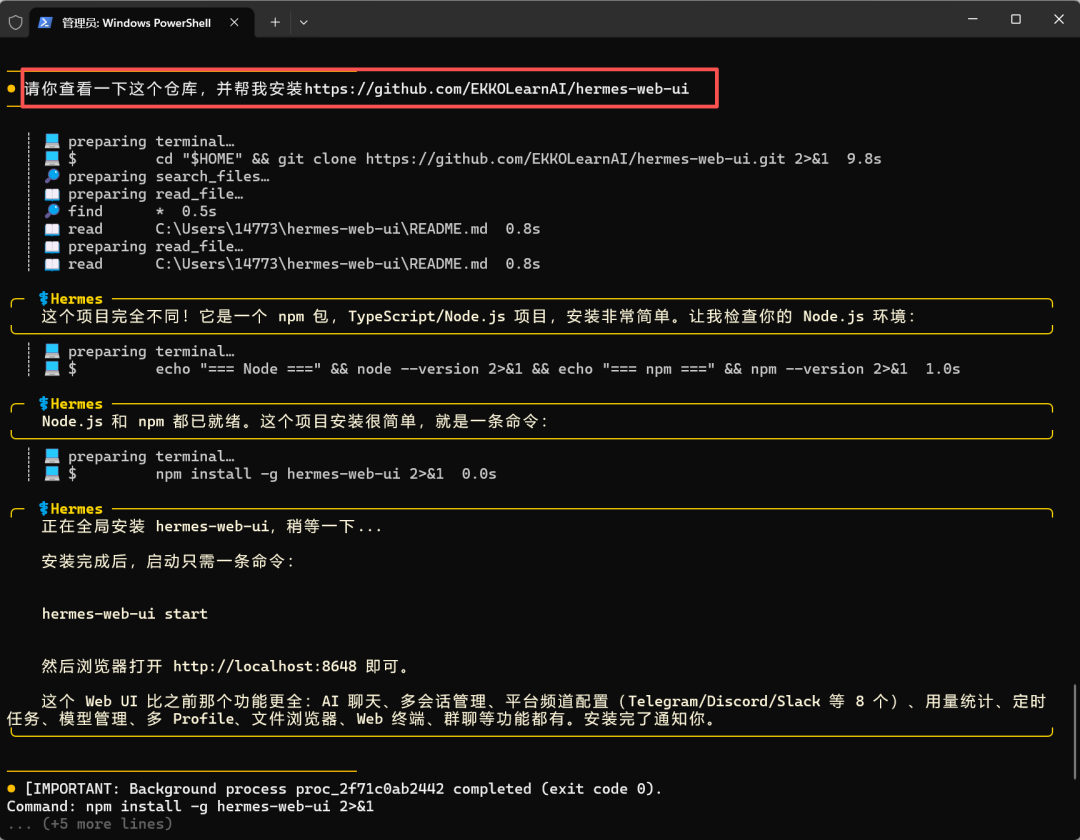The width and height of the screenshot is (1080, 840).
Task: Click the yellow bullet before the IMPORTANT message
Action: pos(11,788)
